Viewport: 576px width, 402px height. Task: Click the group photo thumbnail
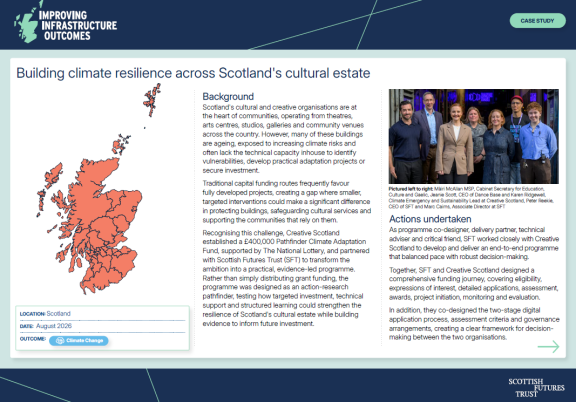click(474, 136)
